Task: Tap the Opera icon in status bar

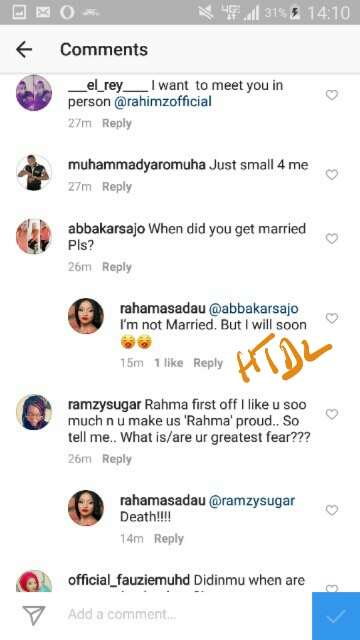Action: click(67, 13)
